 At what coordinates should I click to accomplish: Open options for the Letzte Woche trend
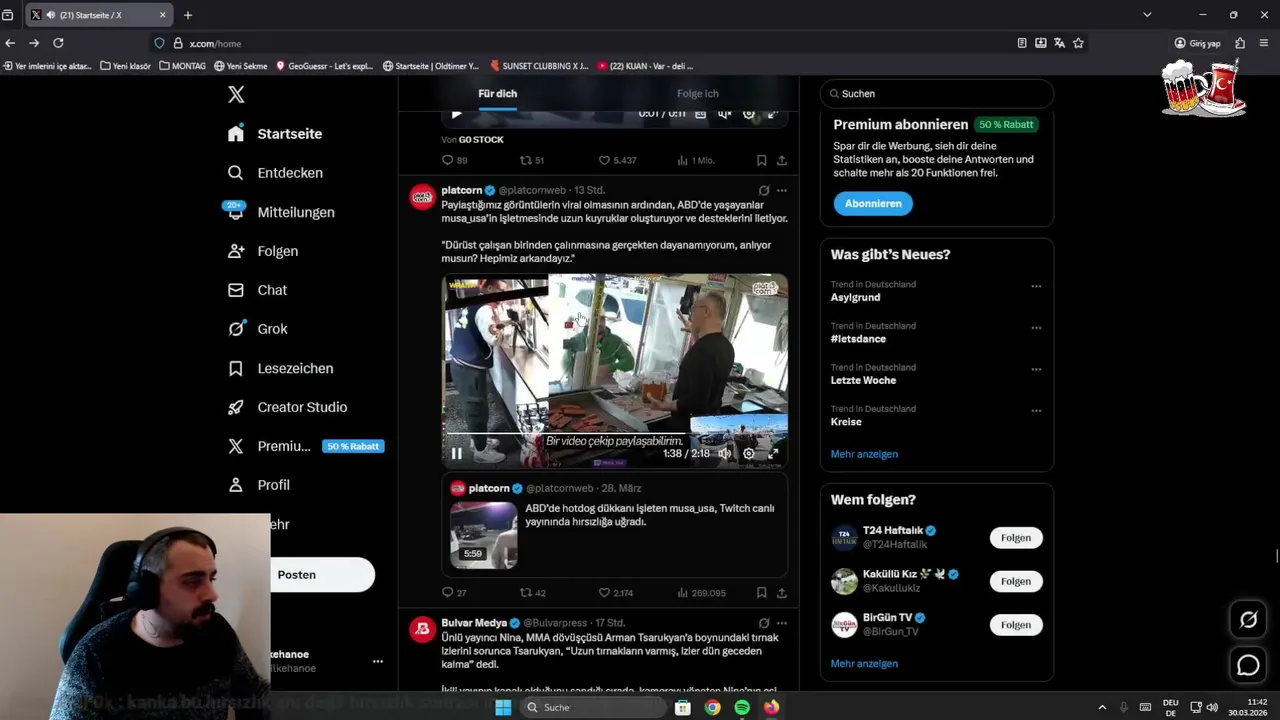click(1036, 369)
